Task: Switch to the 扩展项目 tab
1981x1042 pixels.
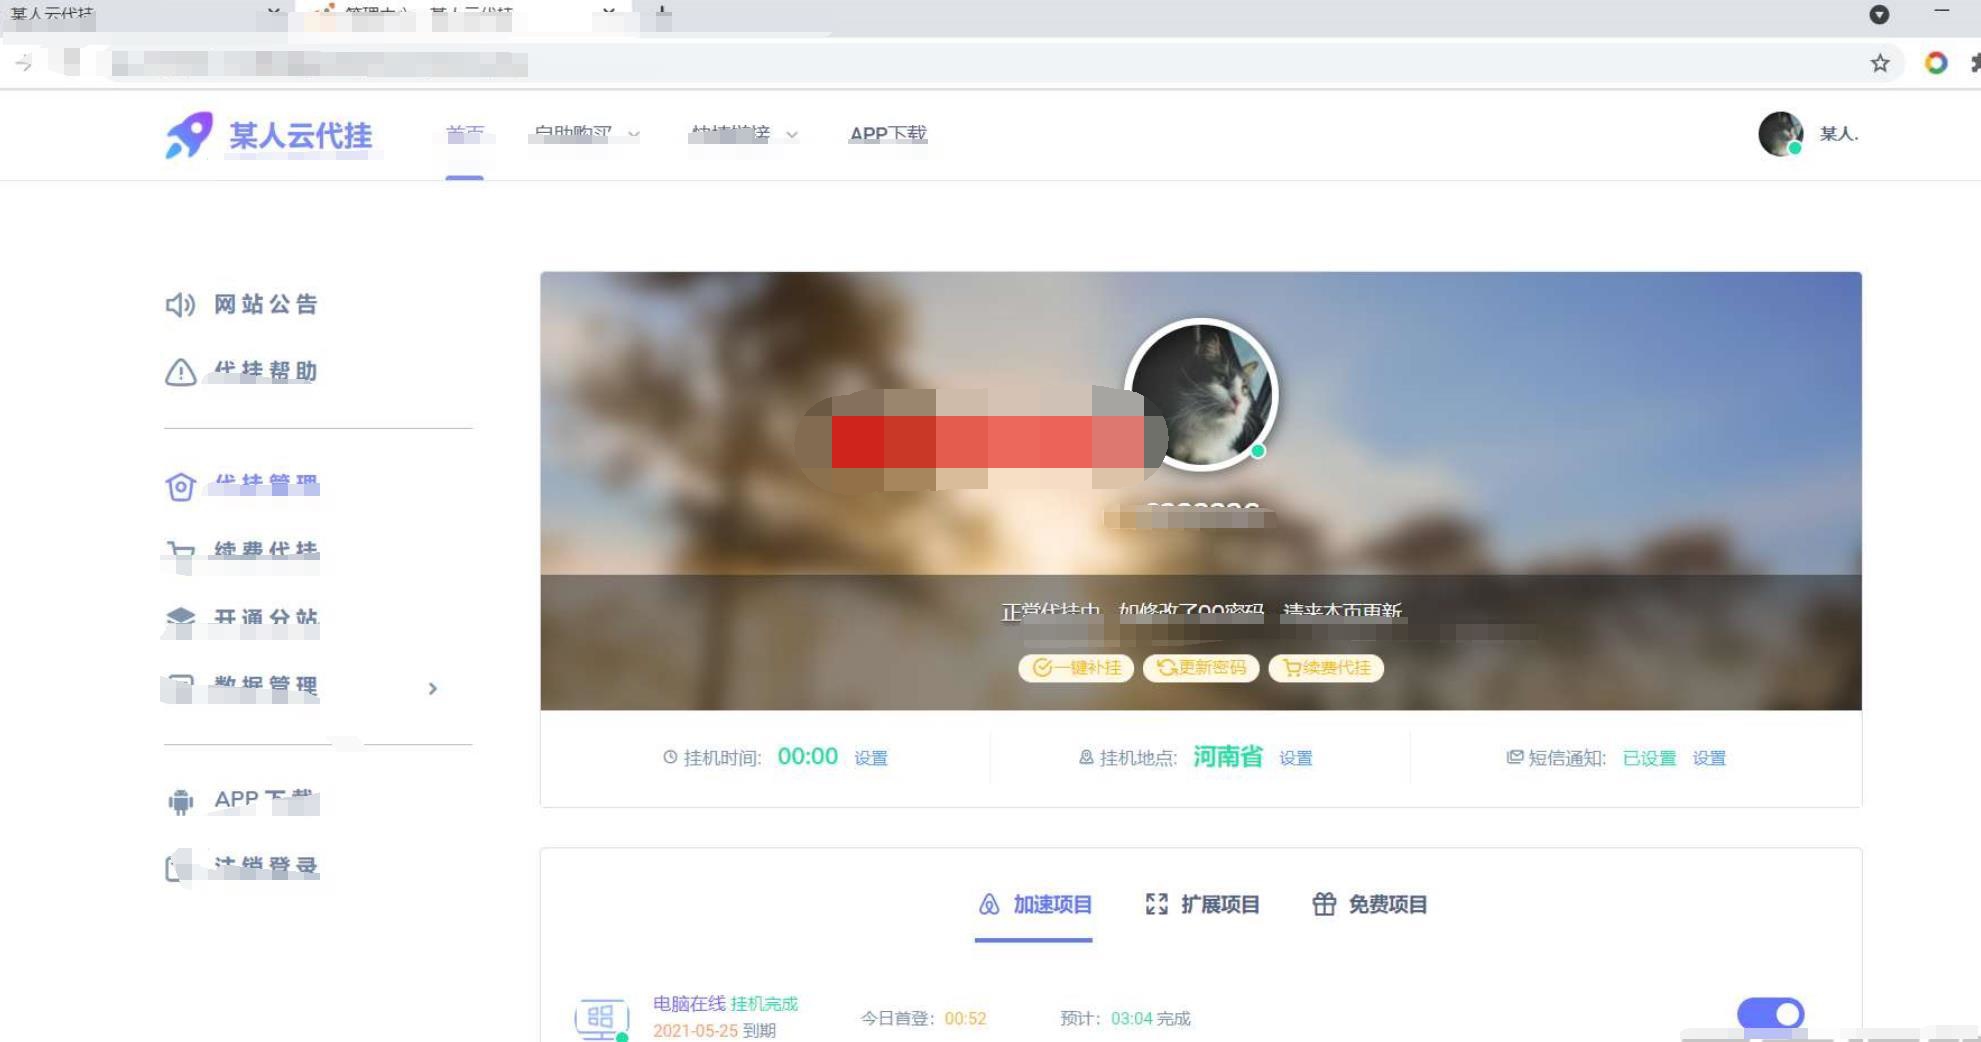Action: [x=1202, y=905]
